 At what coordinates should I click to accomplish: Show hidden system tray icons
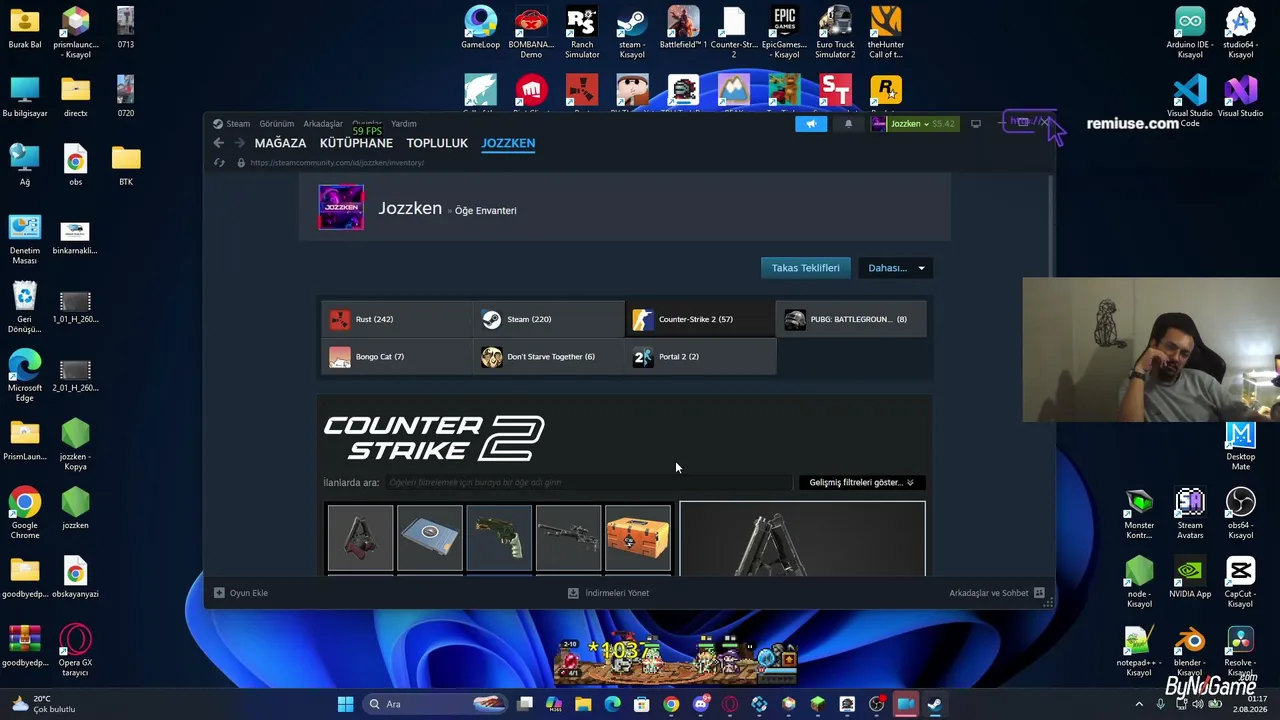pyautogui.click(x=1139, y=704)
